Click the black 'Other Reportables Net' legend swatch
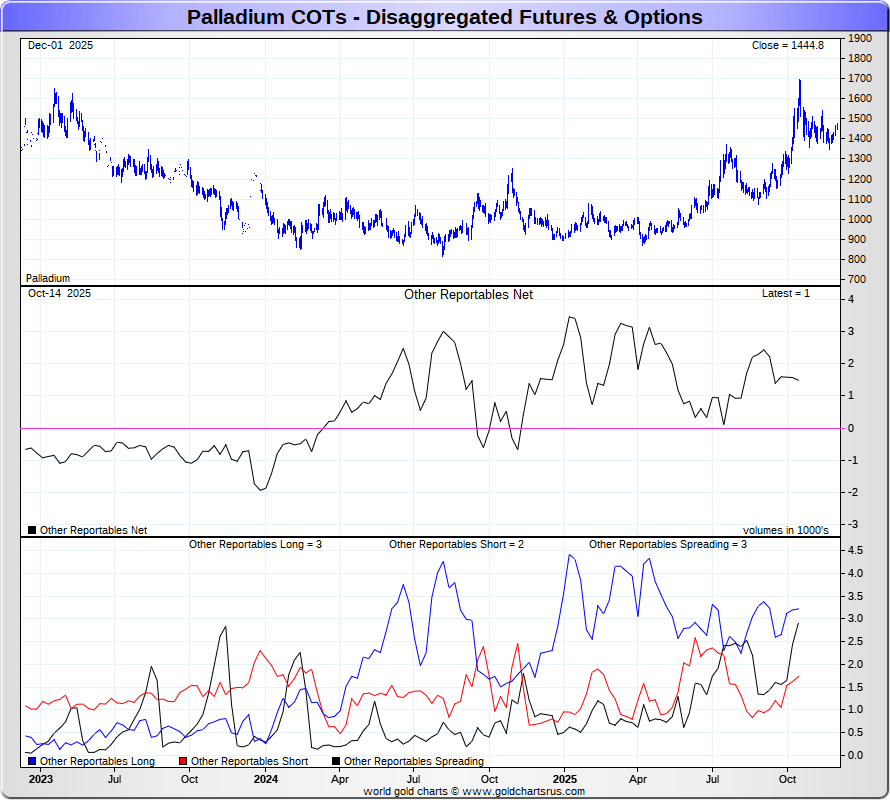Viewport: 890px width, 800px height. [x=32, y=530]
